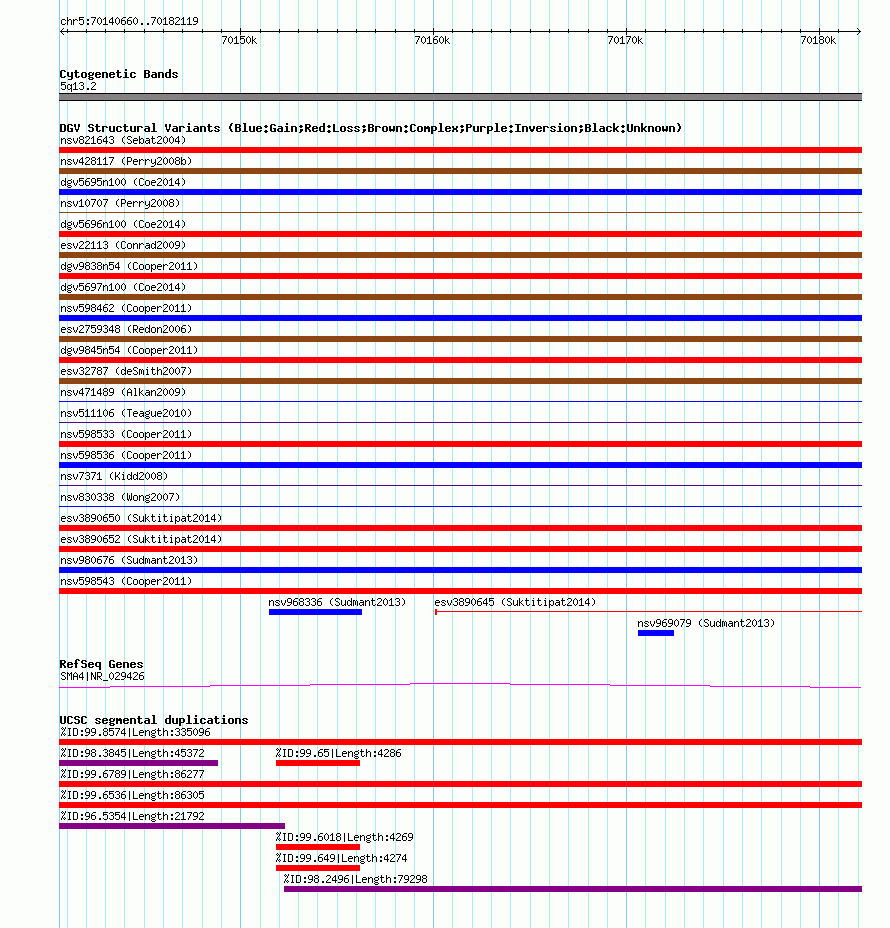Click the Cytogenetic Bands track title
The width and height of the screenshot is (890, 928).
tap(119, 74)
